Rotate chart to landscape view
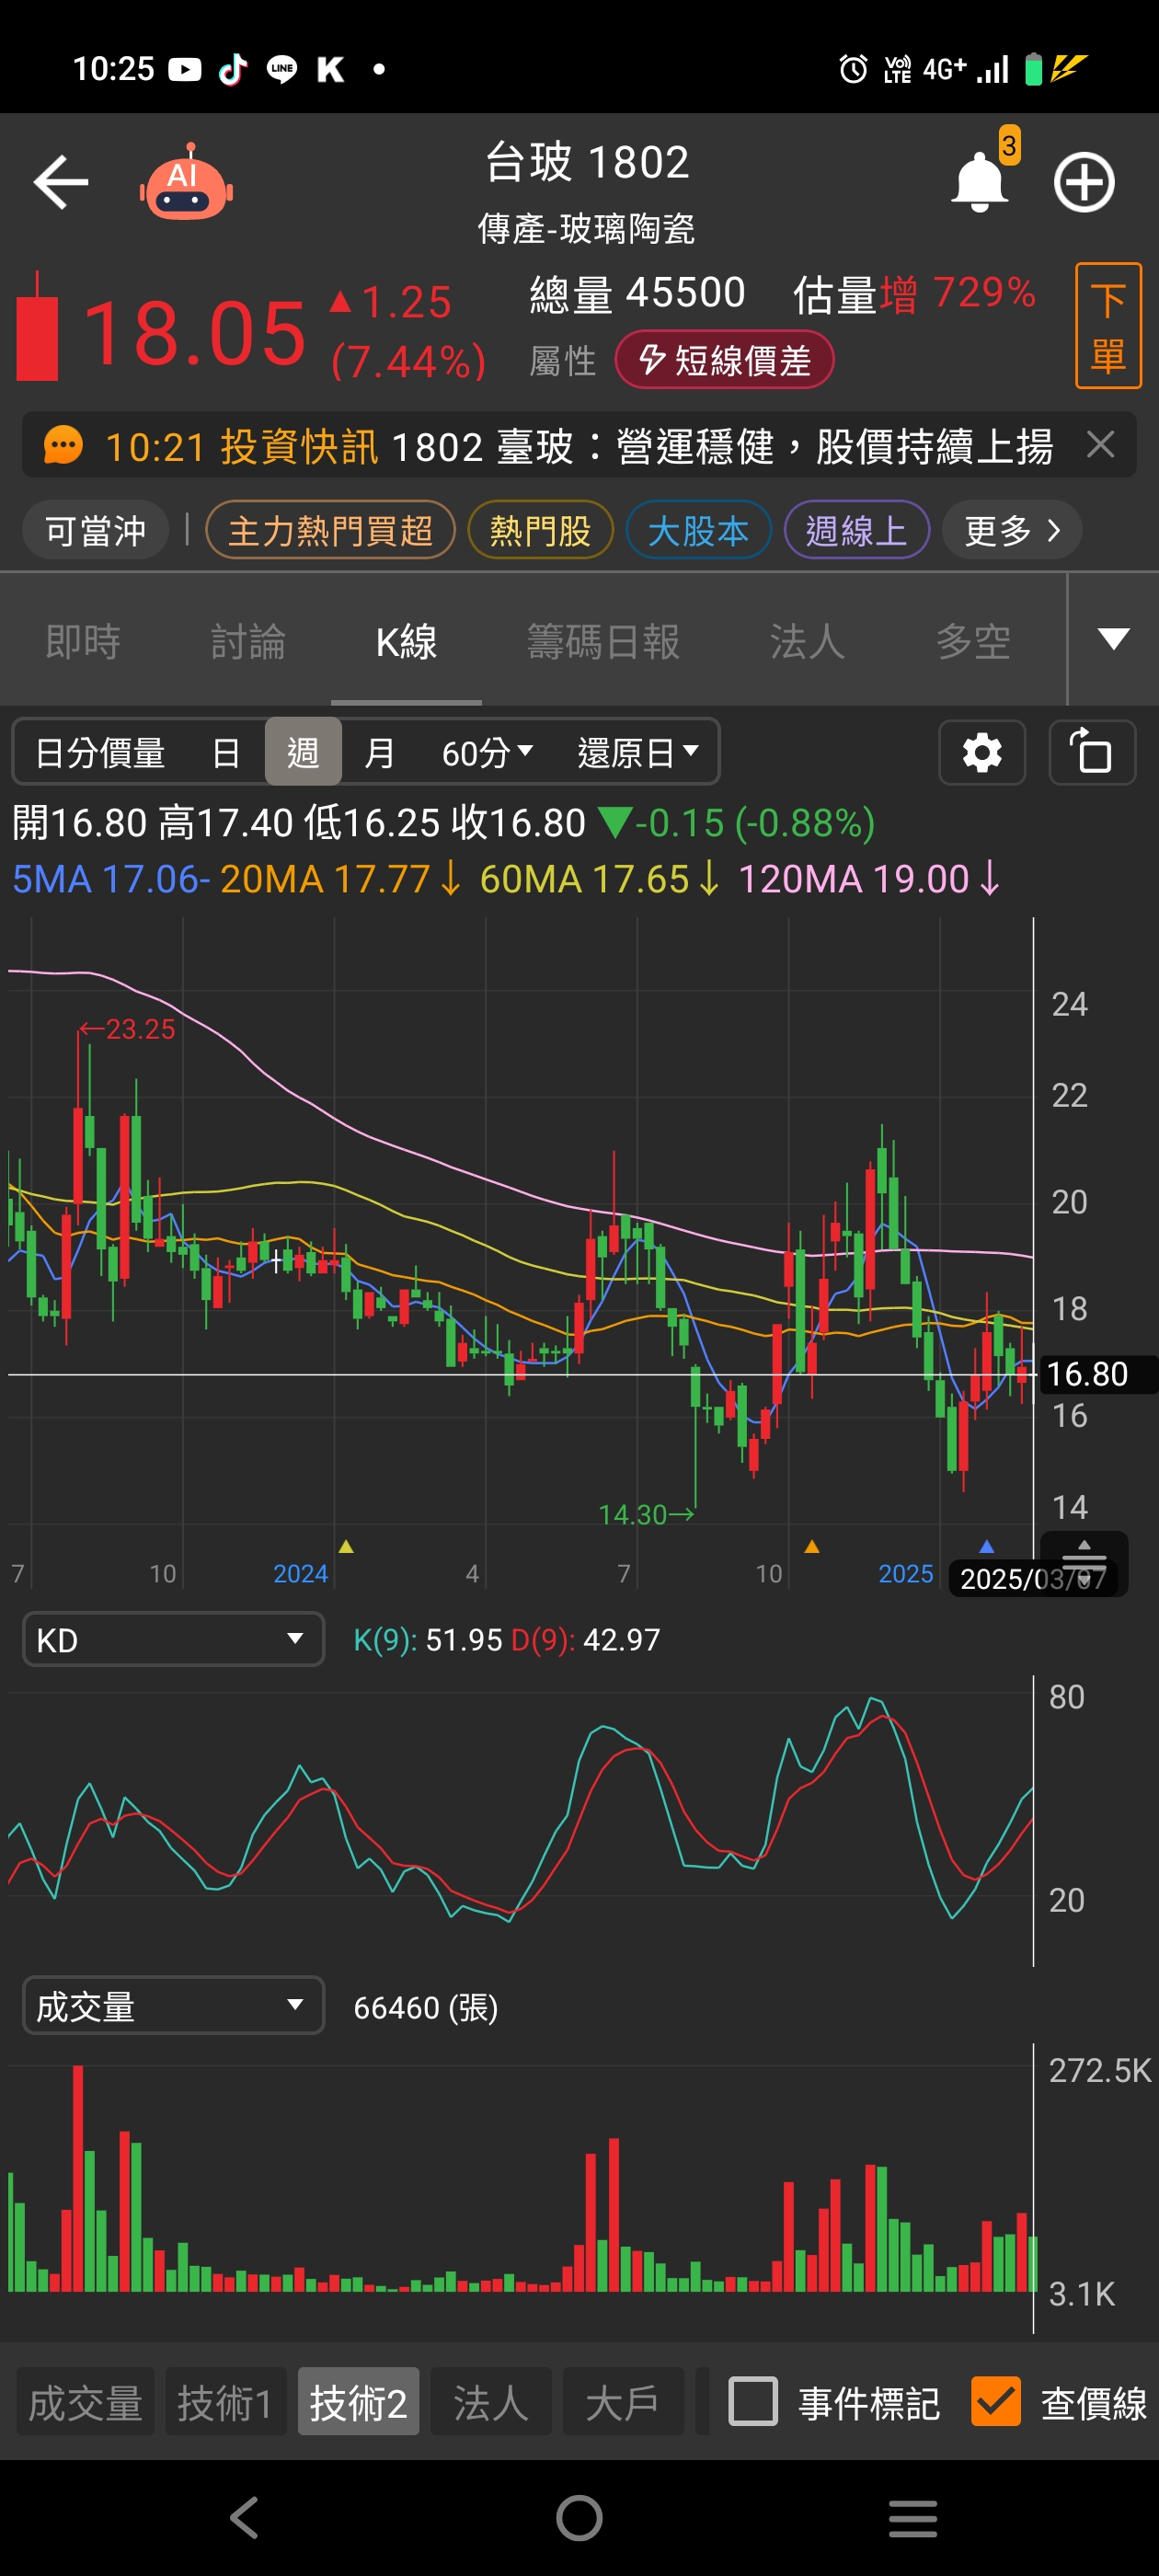This screenshot has height=2576, width=1159. [x=1092, y=752]
